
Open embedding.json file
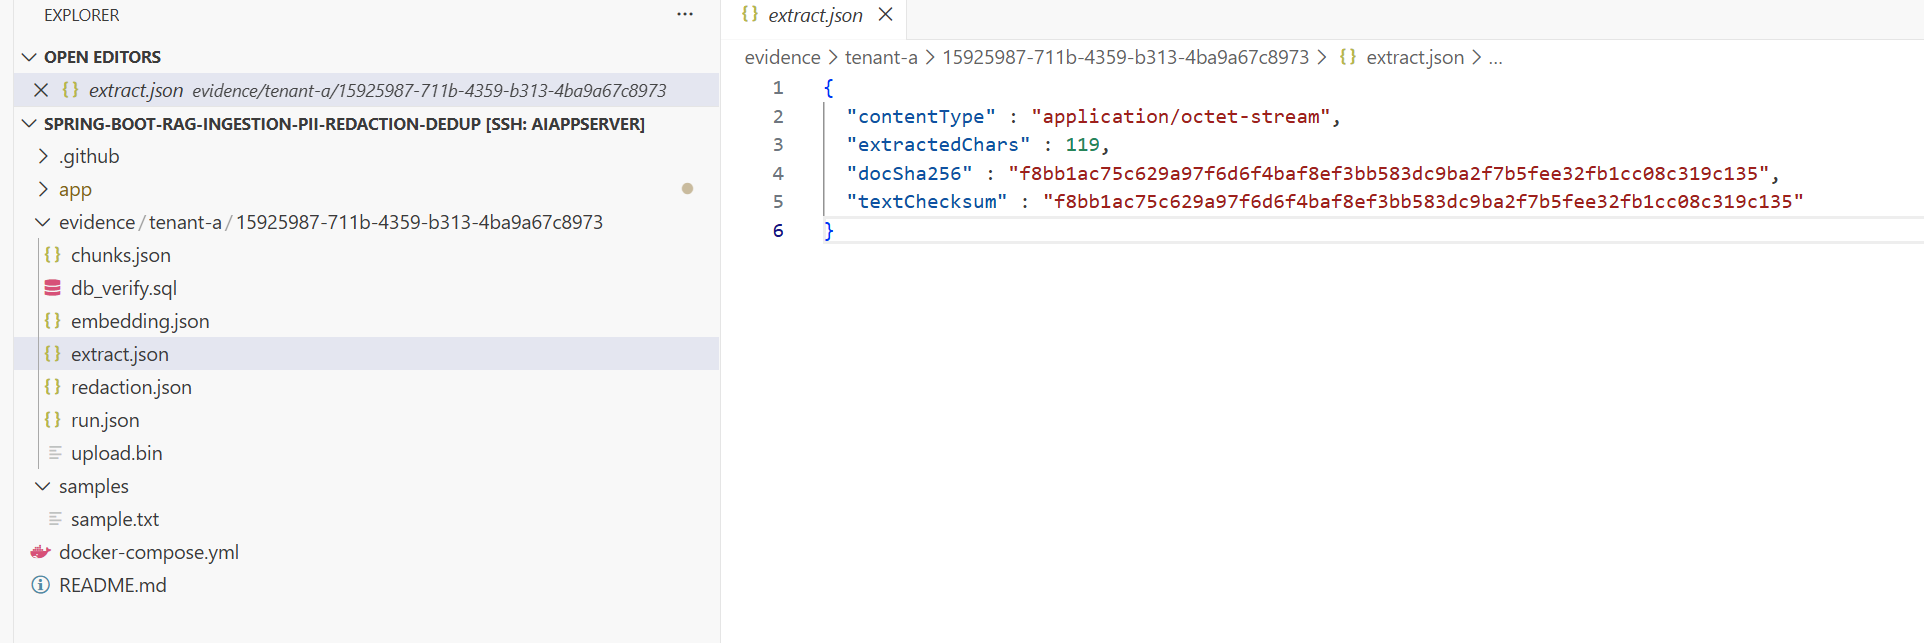click(140, 321)
